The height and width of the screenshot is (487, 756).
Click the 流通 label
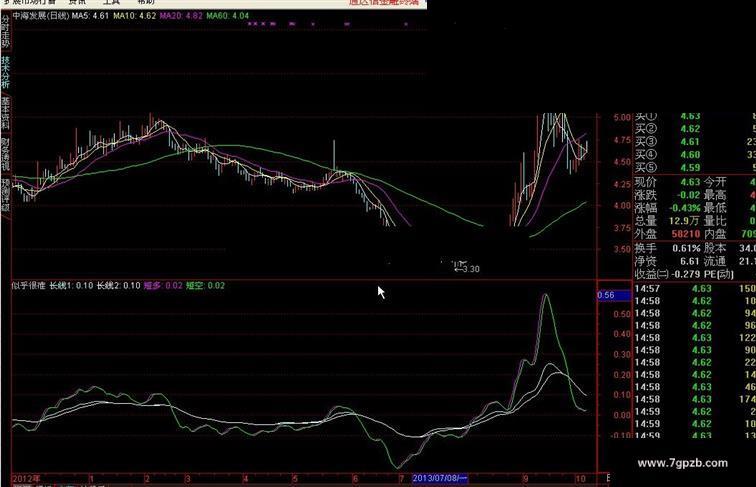[715, 261]
